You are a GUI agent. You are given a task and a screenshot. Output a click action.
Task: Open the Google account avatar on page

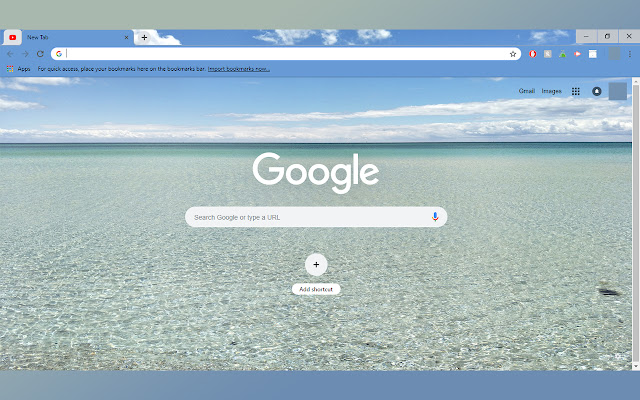[x=618, y=91]
